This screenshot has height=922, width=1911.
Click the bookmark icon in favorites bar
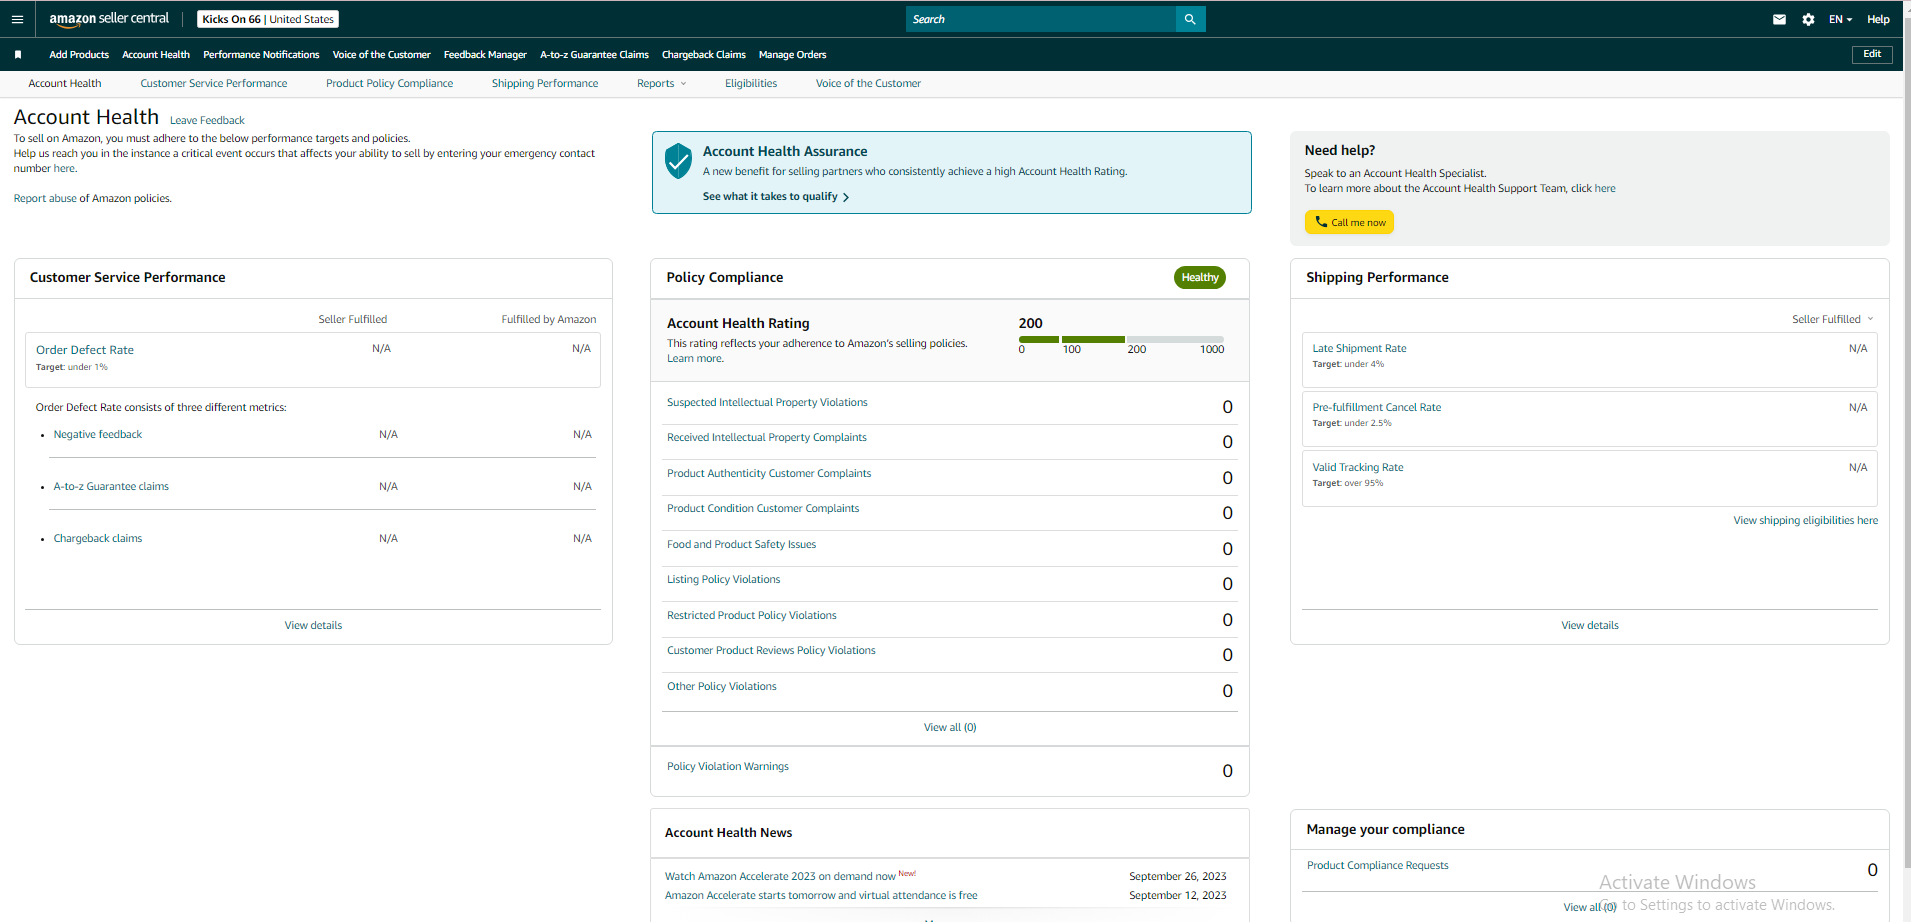pos(18,55)
